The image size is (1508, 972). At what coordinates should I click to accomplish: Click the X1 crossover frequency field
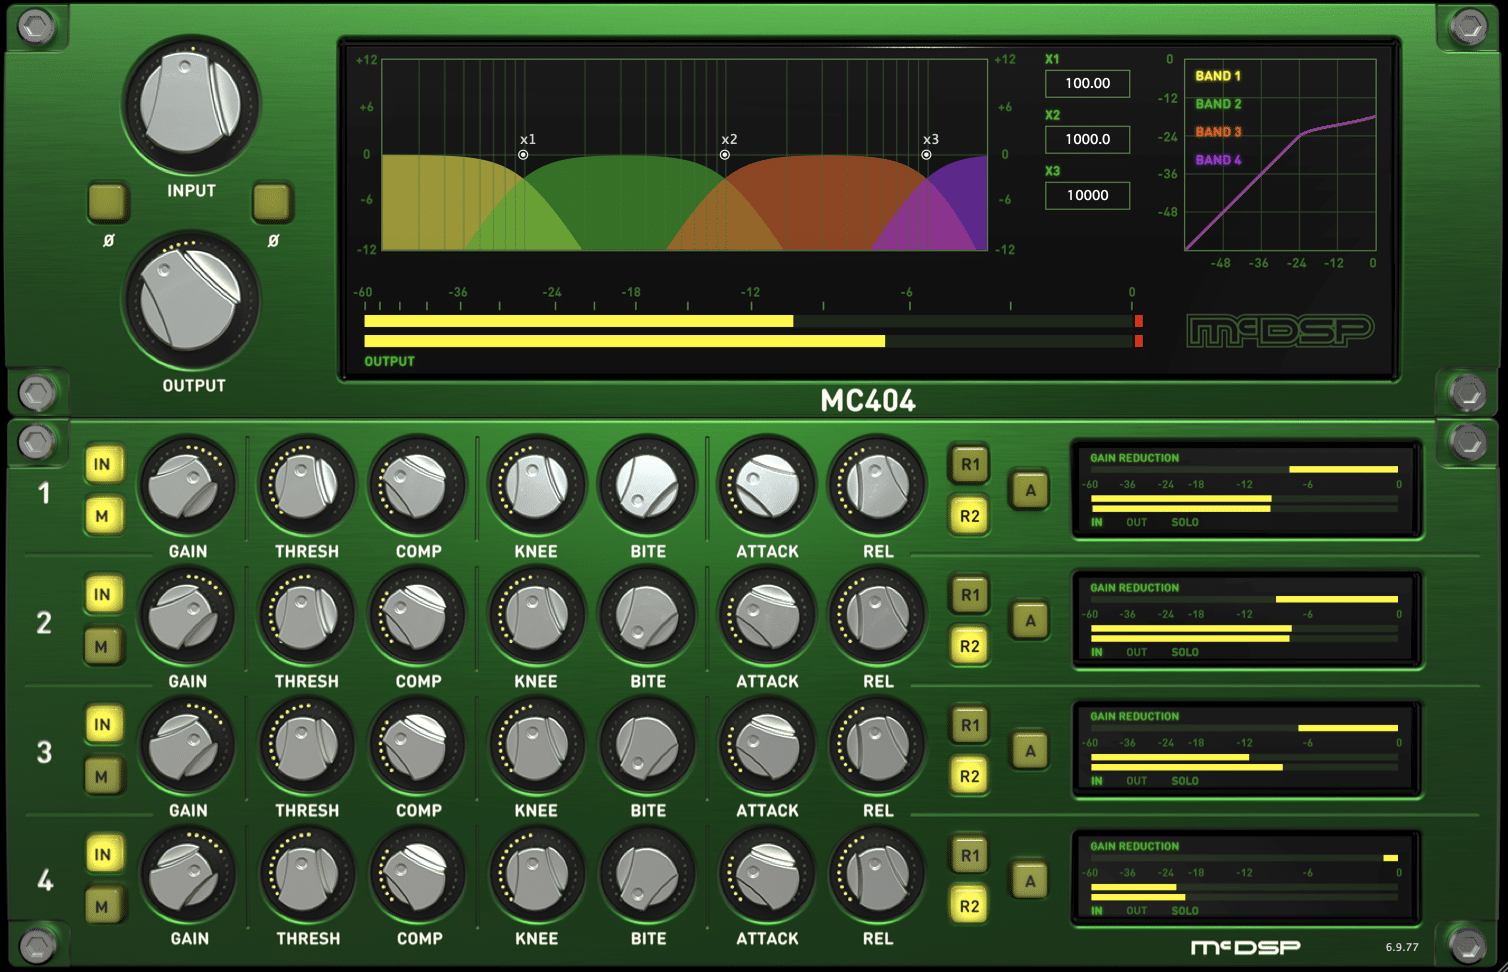click(1087, 84)
